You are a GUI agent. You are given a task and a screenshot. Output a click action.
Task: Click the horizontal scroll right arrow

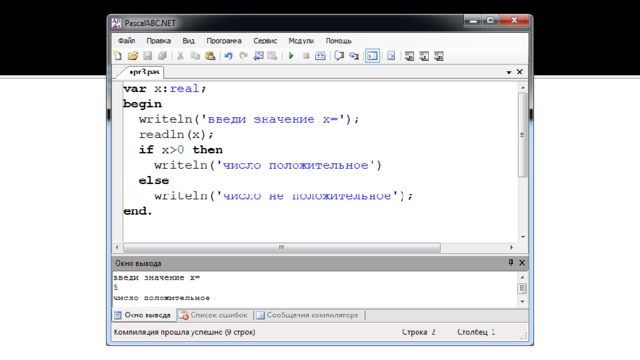click(511, 247)
